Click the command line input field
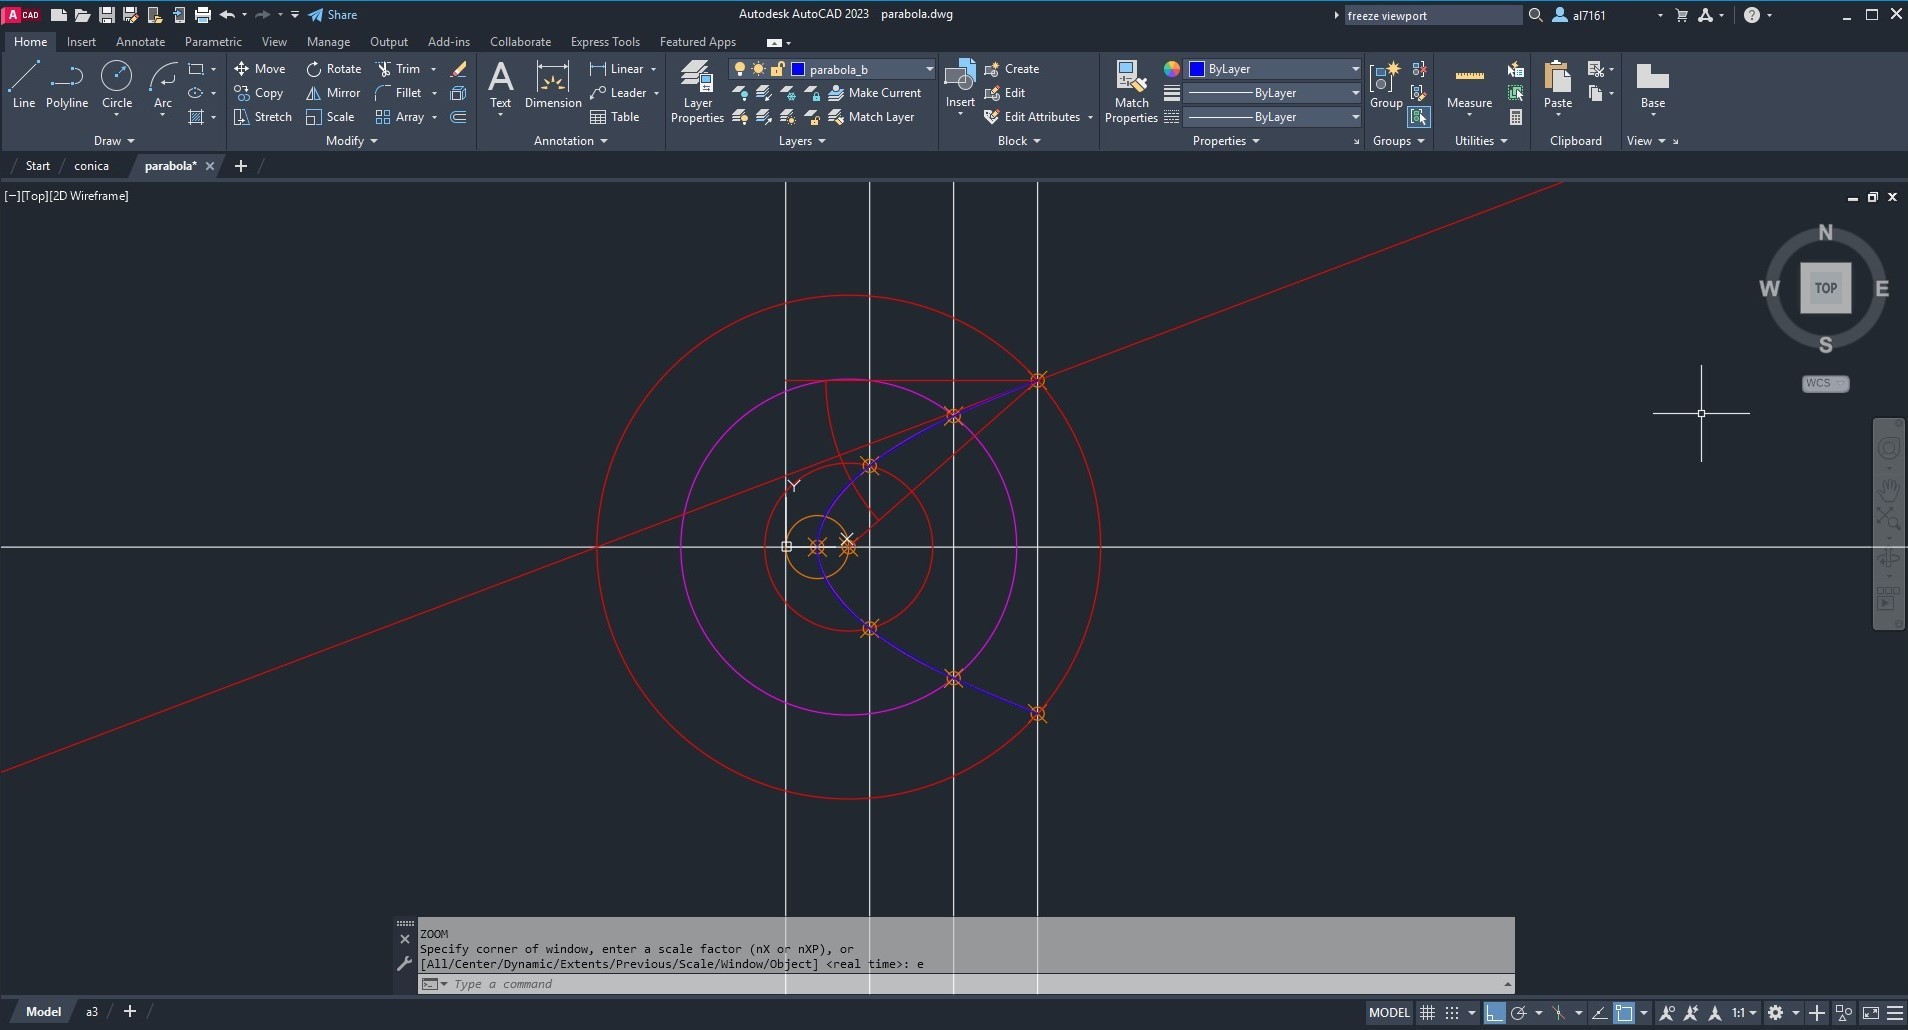This screenshot has width=1908, height=1030. 960,984
